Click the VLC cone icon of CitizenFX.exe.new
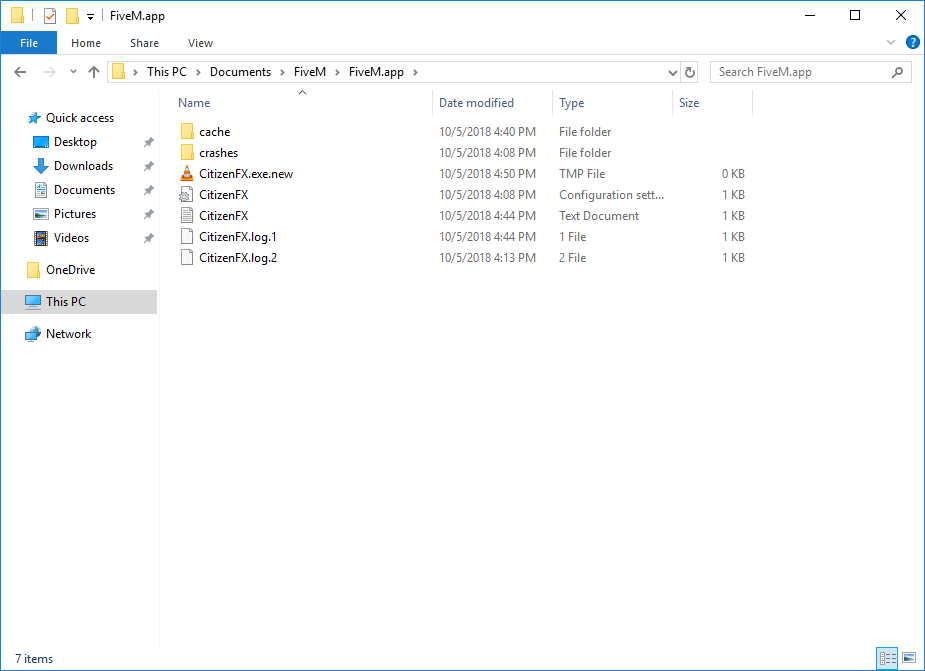This screenshot has height=671, width=925. (x=187, y=174)
